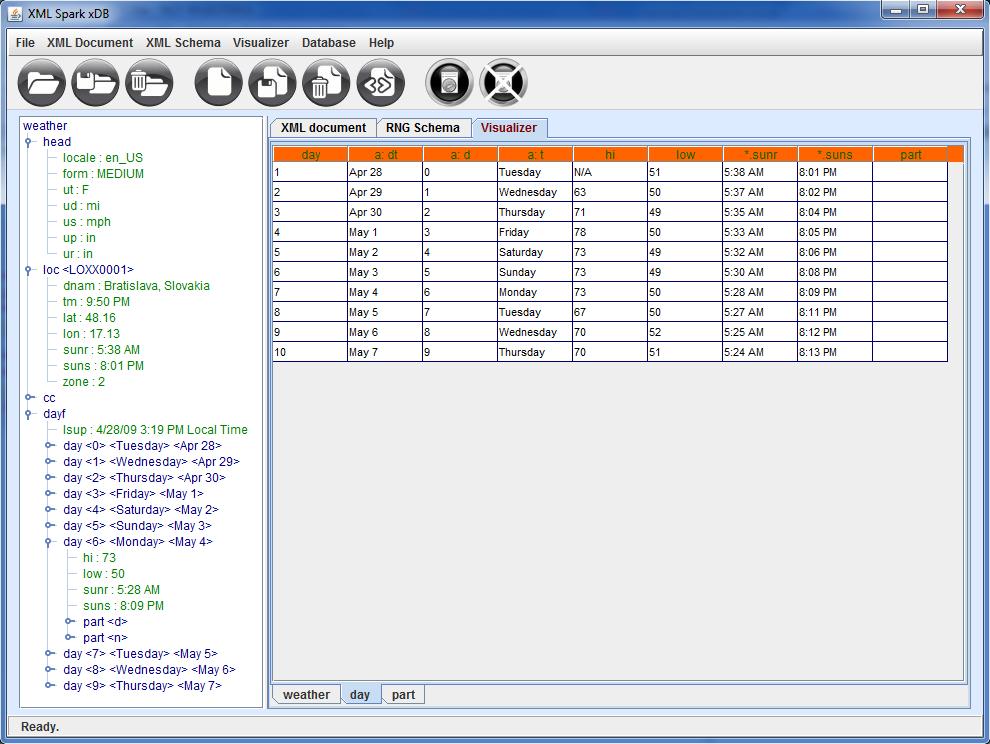Open the Database menu
The image size is (990, 744).
click(328, 42)
